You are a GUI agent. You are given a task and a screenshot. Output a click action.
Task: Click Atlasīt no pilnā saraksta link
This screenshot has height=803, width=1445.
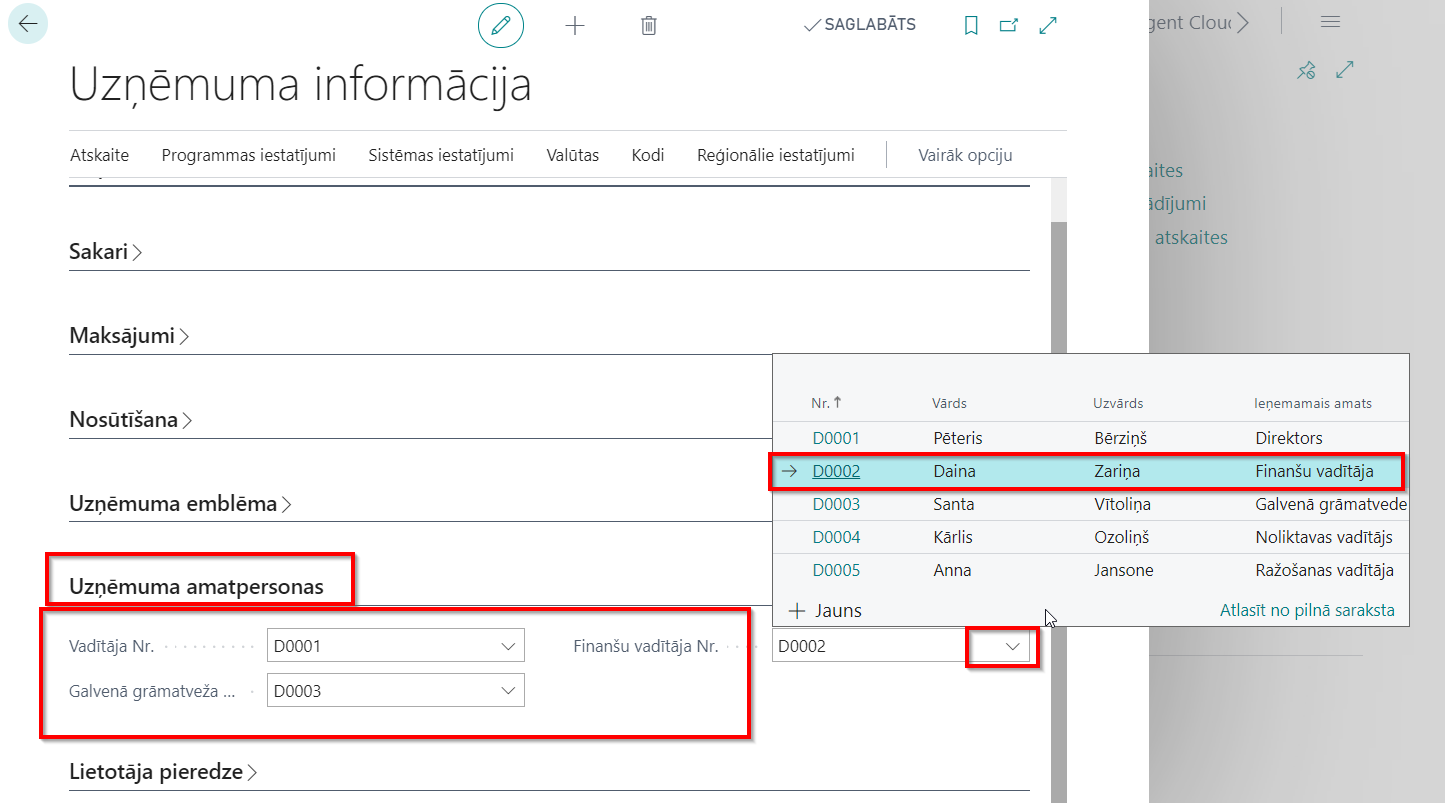[x=1307, y=610]
